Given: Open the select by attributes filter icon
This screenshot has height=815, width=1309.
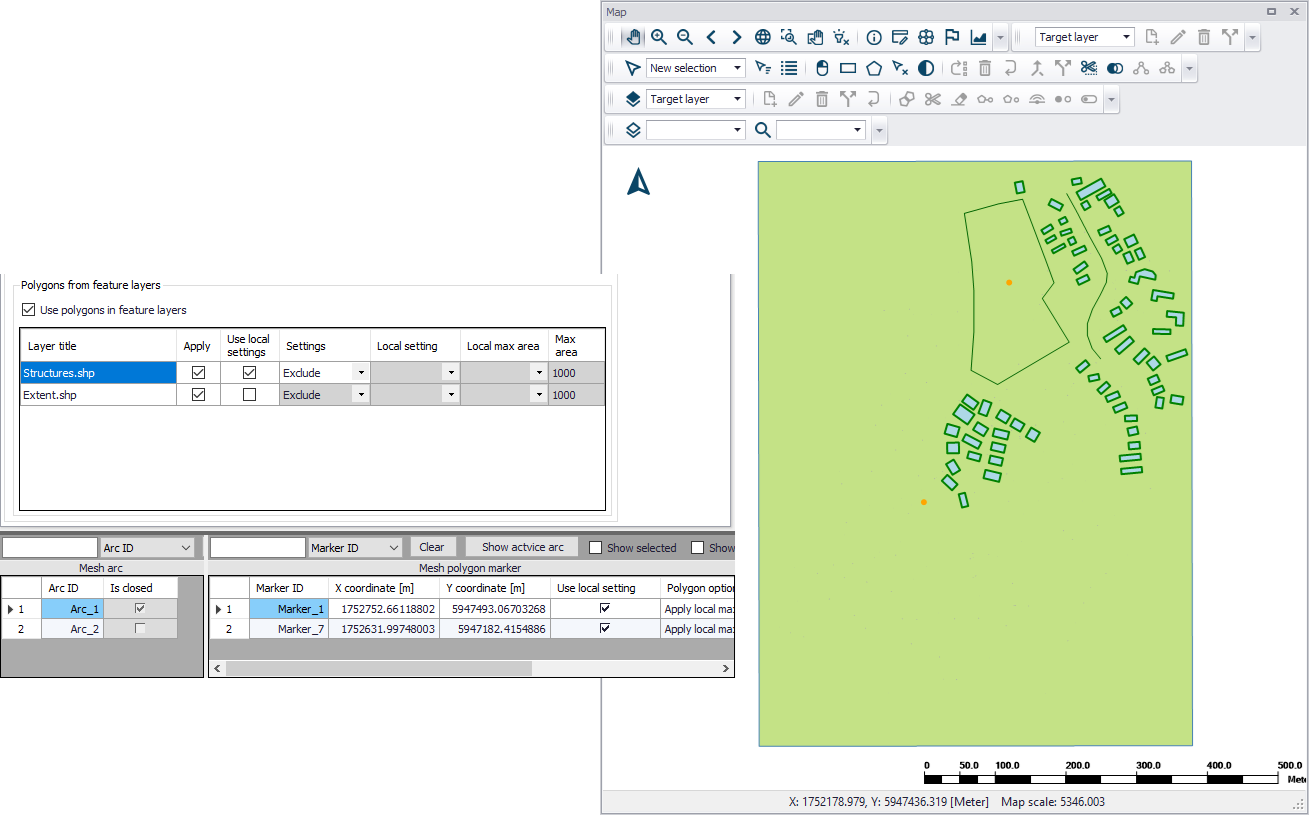Looking at the screenshot, I should [x=763, y=68].
